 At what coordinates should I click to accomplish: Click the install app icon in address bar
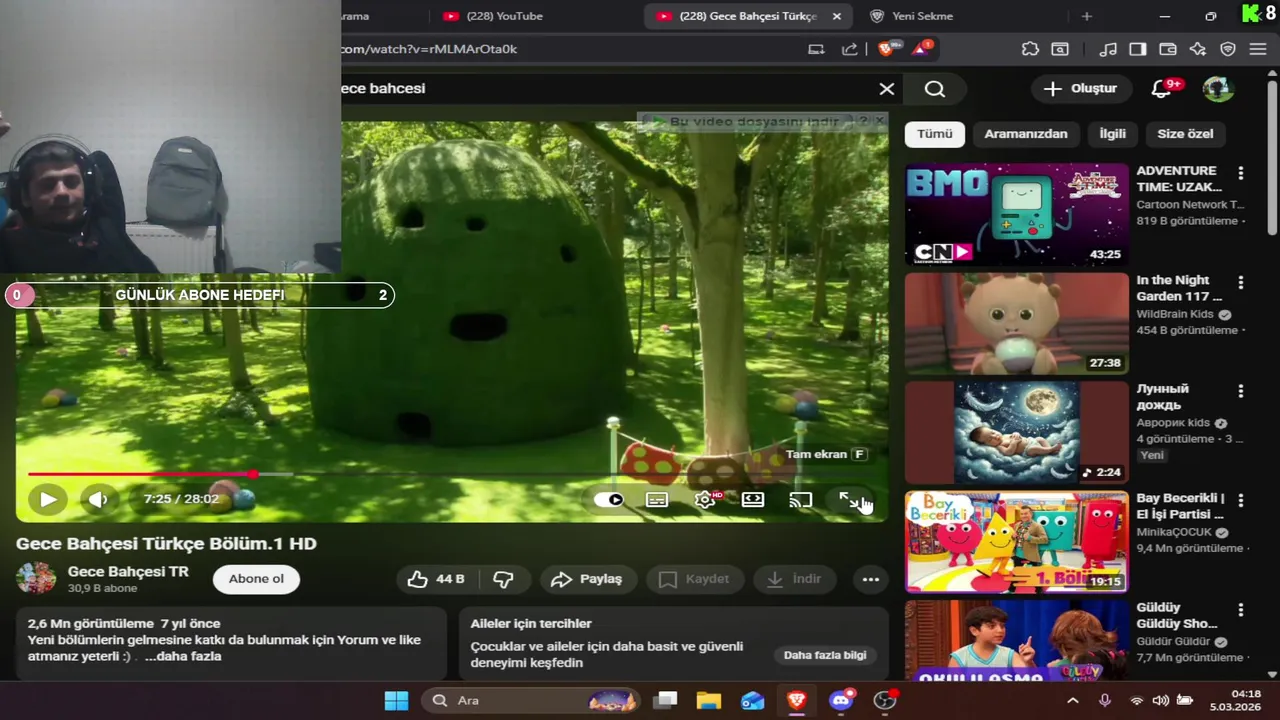pos(816,49)
